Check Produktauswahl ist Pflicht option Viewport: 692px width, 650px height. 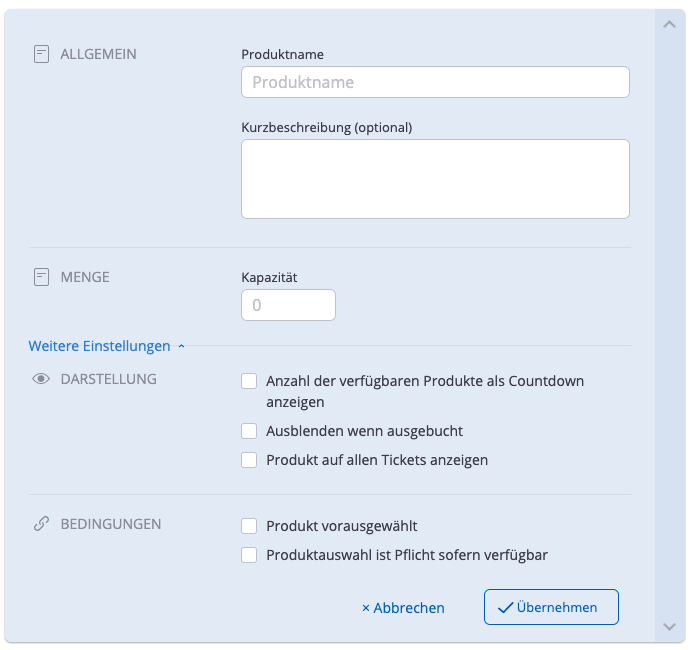coord(250,554)
